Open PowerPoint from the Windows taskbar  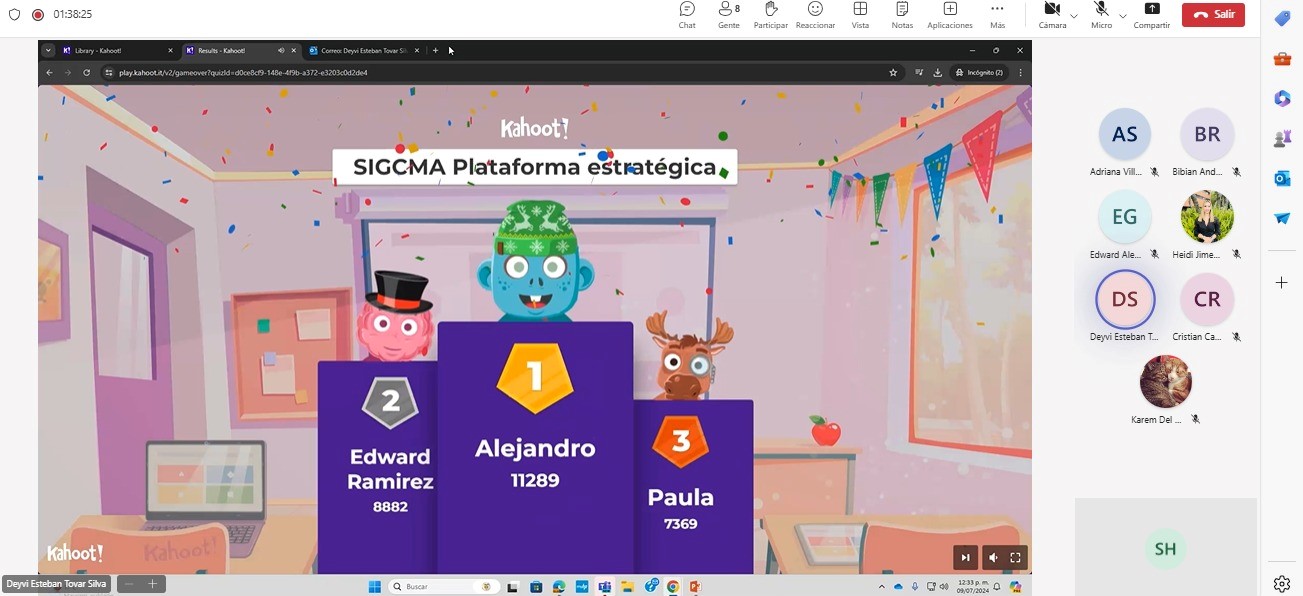(x=694, y=586)
